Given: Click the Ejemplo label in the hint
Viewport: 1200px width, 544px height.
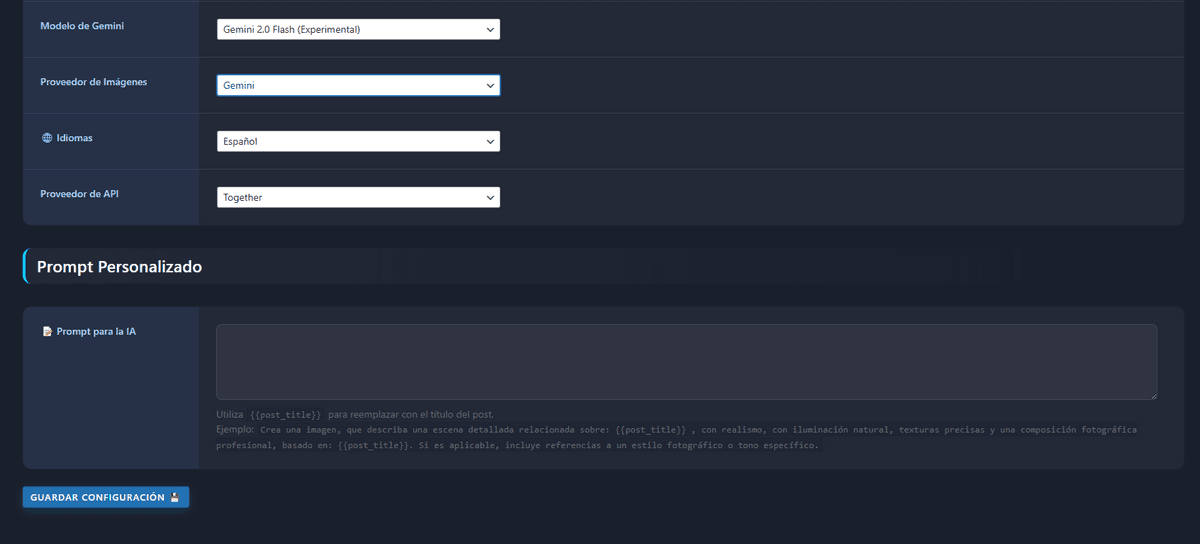Looking at the screenshot, I should 236,429.
